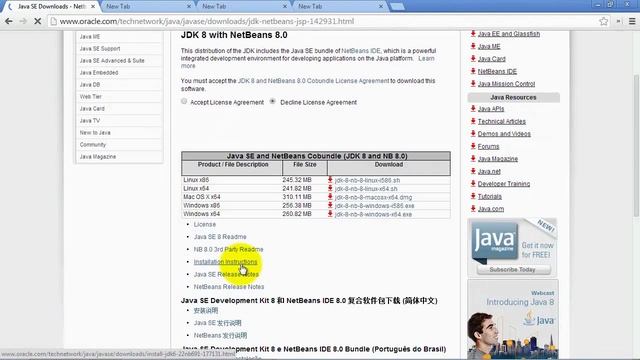Open NetBeans Release Notes link
This screenshot has height=360, width=640.
[229, 287]
